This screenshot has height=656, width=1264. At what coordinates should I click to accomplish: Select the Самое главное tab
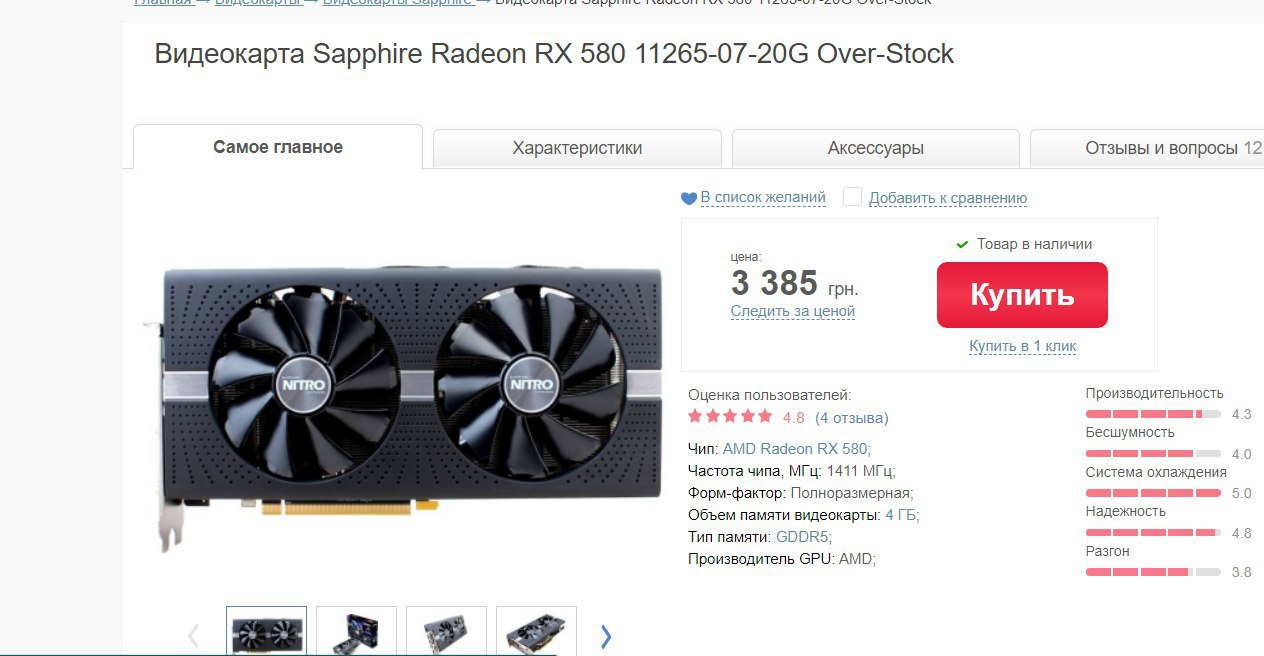tap(278, 147)
